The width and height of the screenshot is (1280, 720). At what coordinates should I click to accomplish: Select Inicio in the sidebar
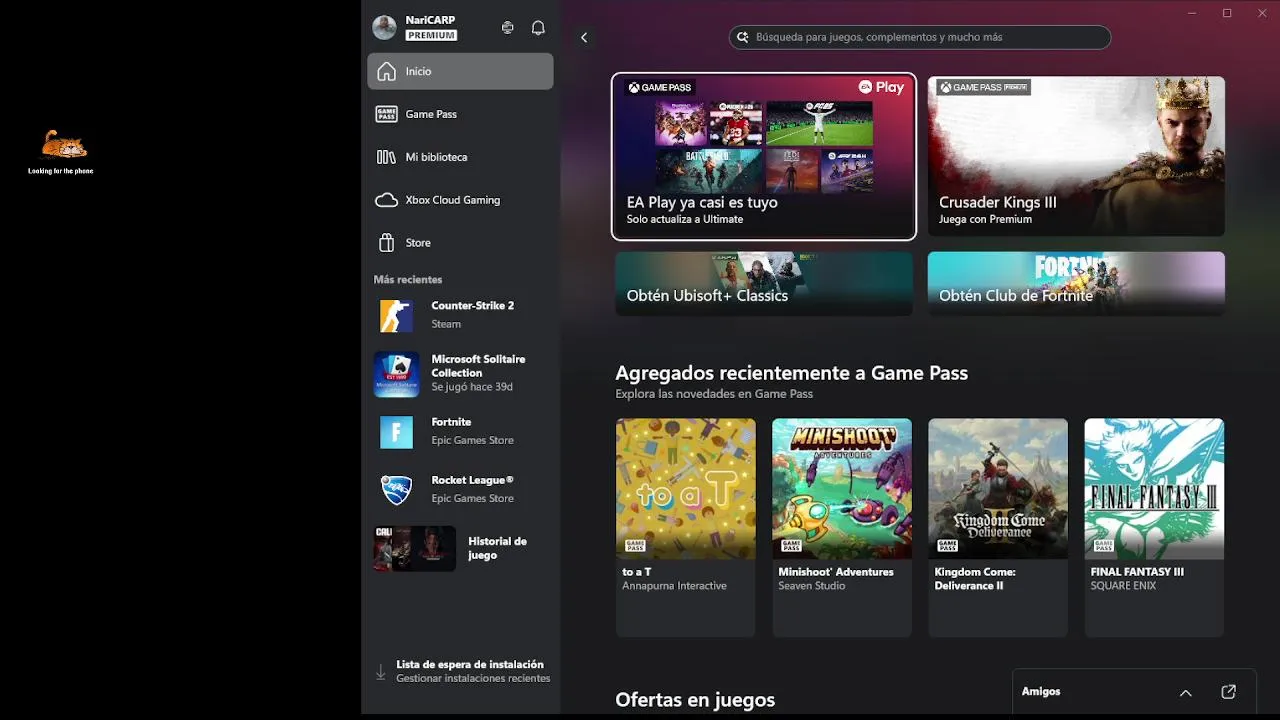(460, 71)
